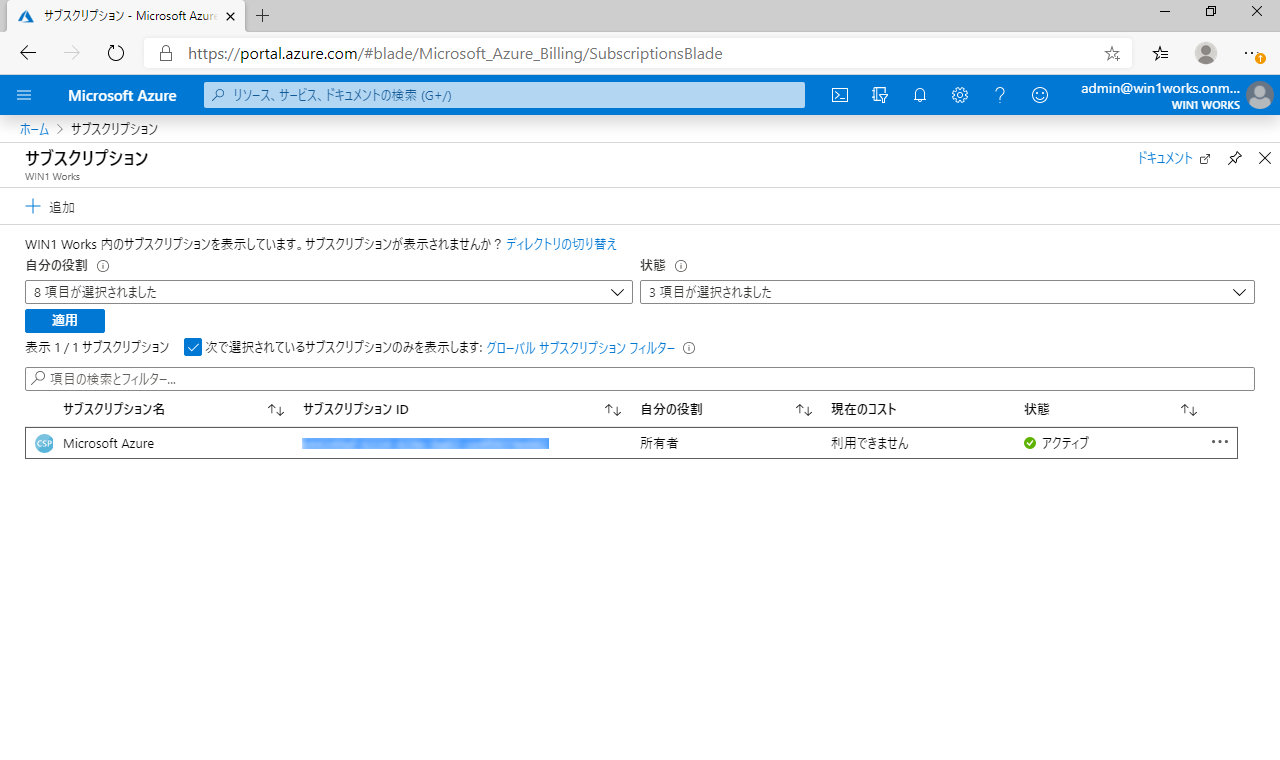Screen dimensions: 1280x760
Task: Sort by サブスクリプション ID column arrows
Action: tap(613, 410)
